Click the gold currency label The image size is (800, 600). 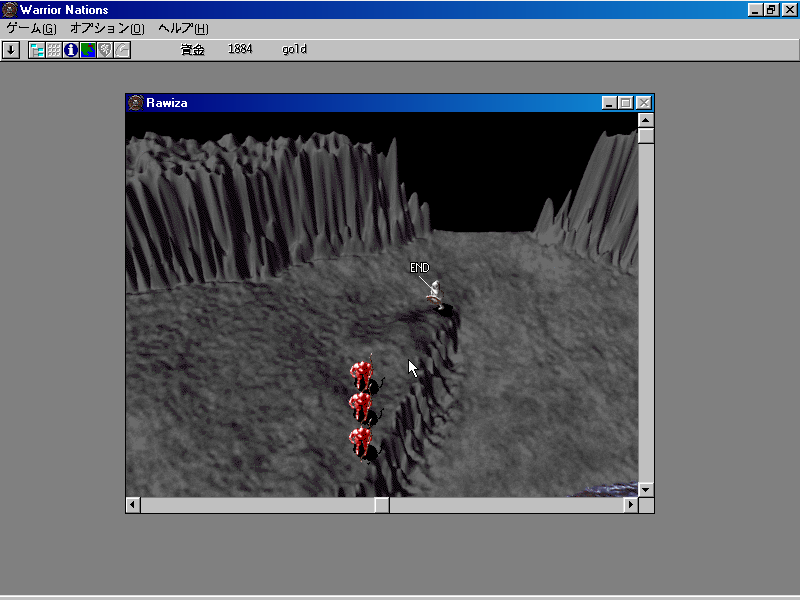[x=294, y=49]
